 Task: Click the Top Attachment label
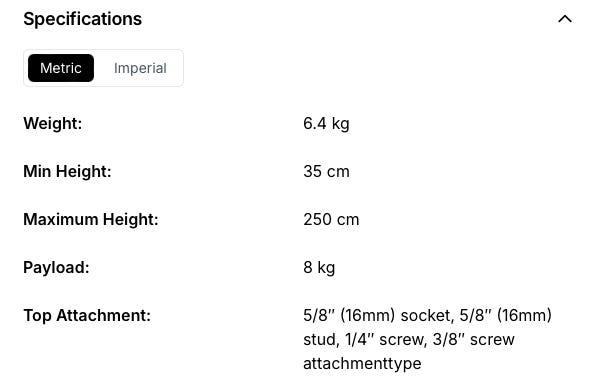87,315
